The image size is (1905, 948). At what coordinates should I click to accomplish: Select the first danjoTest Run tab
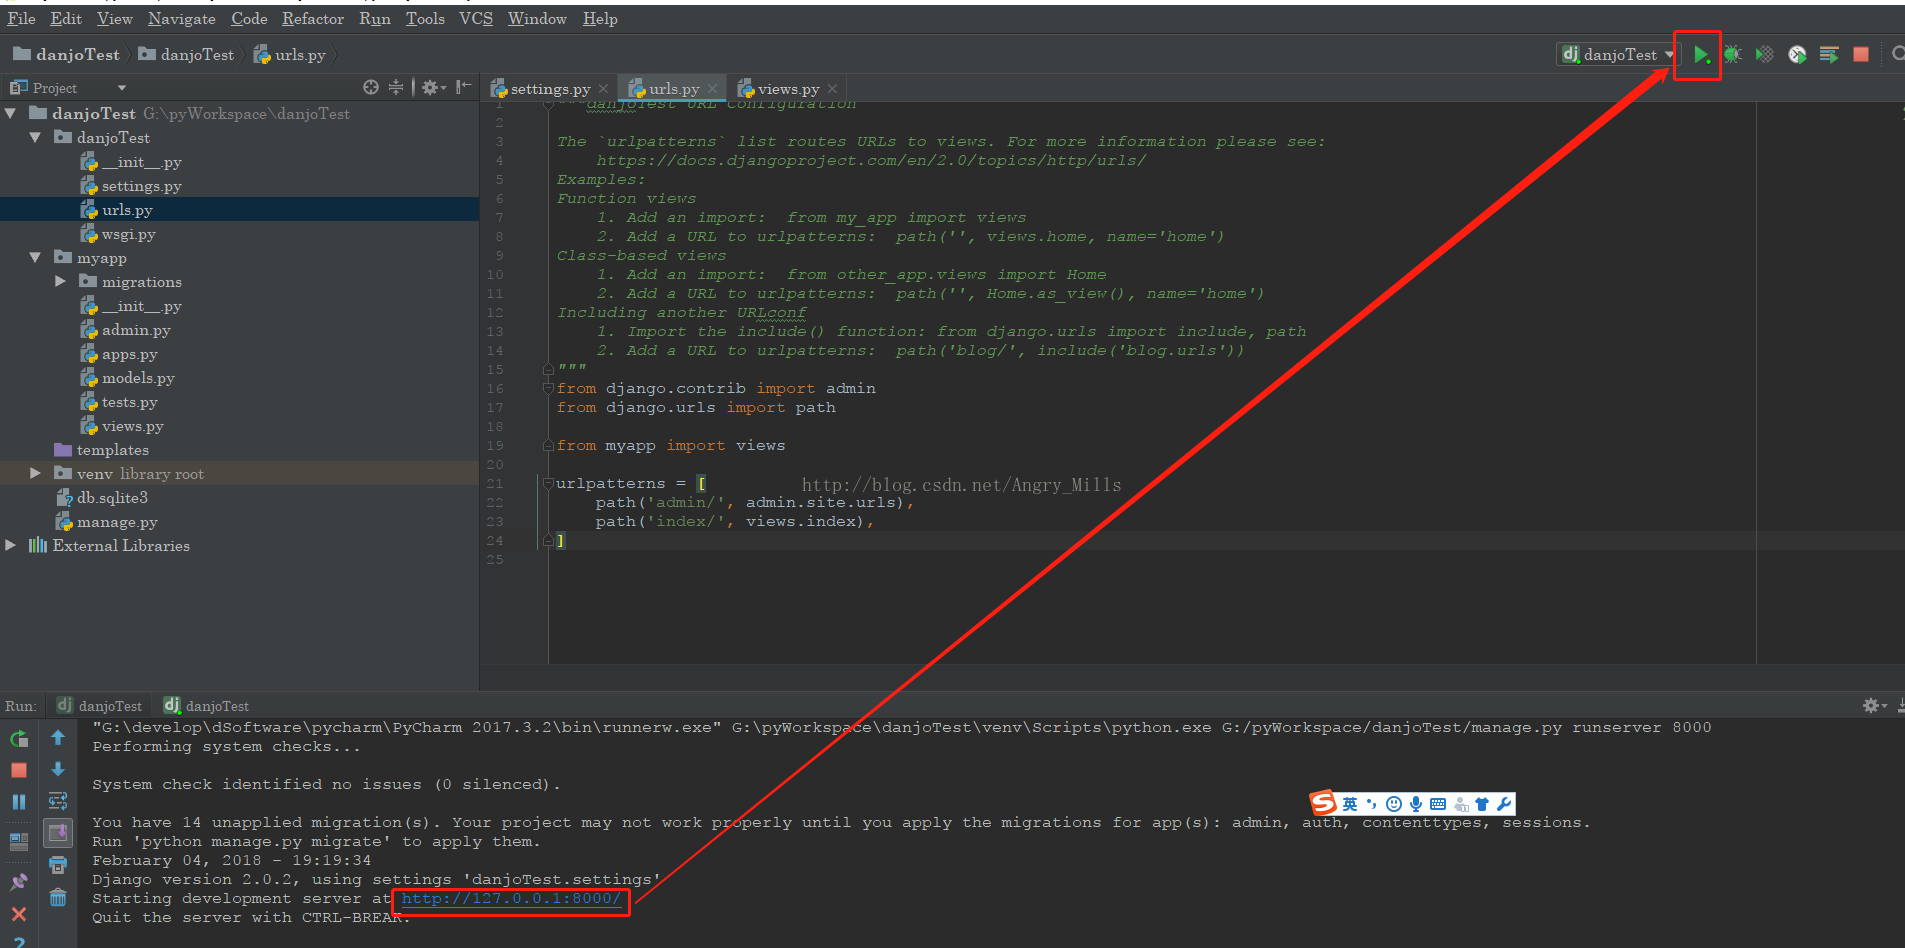point(99,706)
